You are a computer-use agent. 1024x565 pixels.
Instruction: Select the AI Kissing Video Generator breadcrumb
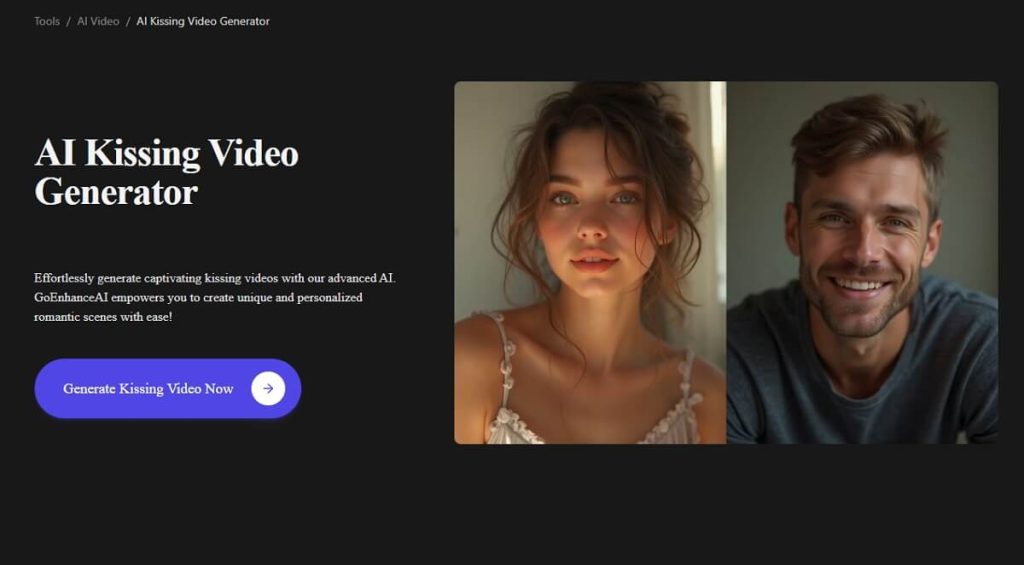(x=203, y=22)
